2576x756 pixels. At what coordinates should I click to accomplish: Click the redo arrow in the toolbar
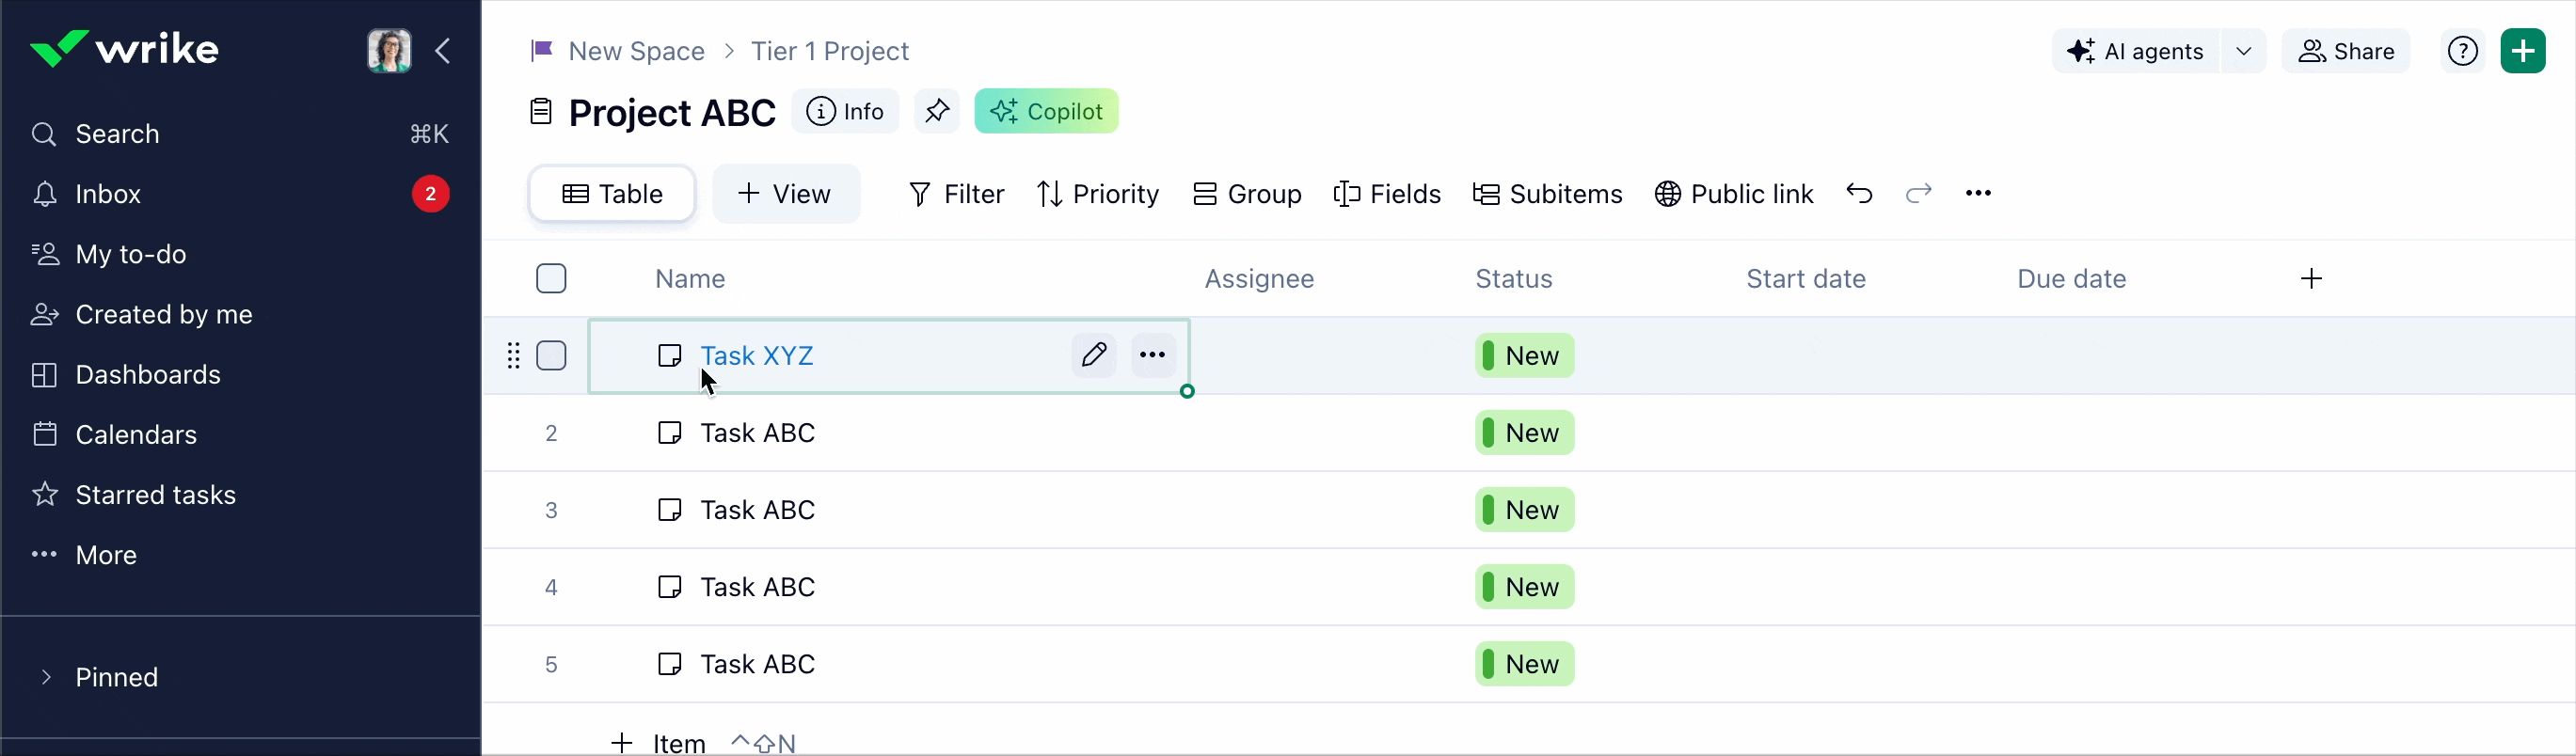click(1918, 193)
